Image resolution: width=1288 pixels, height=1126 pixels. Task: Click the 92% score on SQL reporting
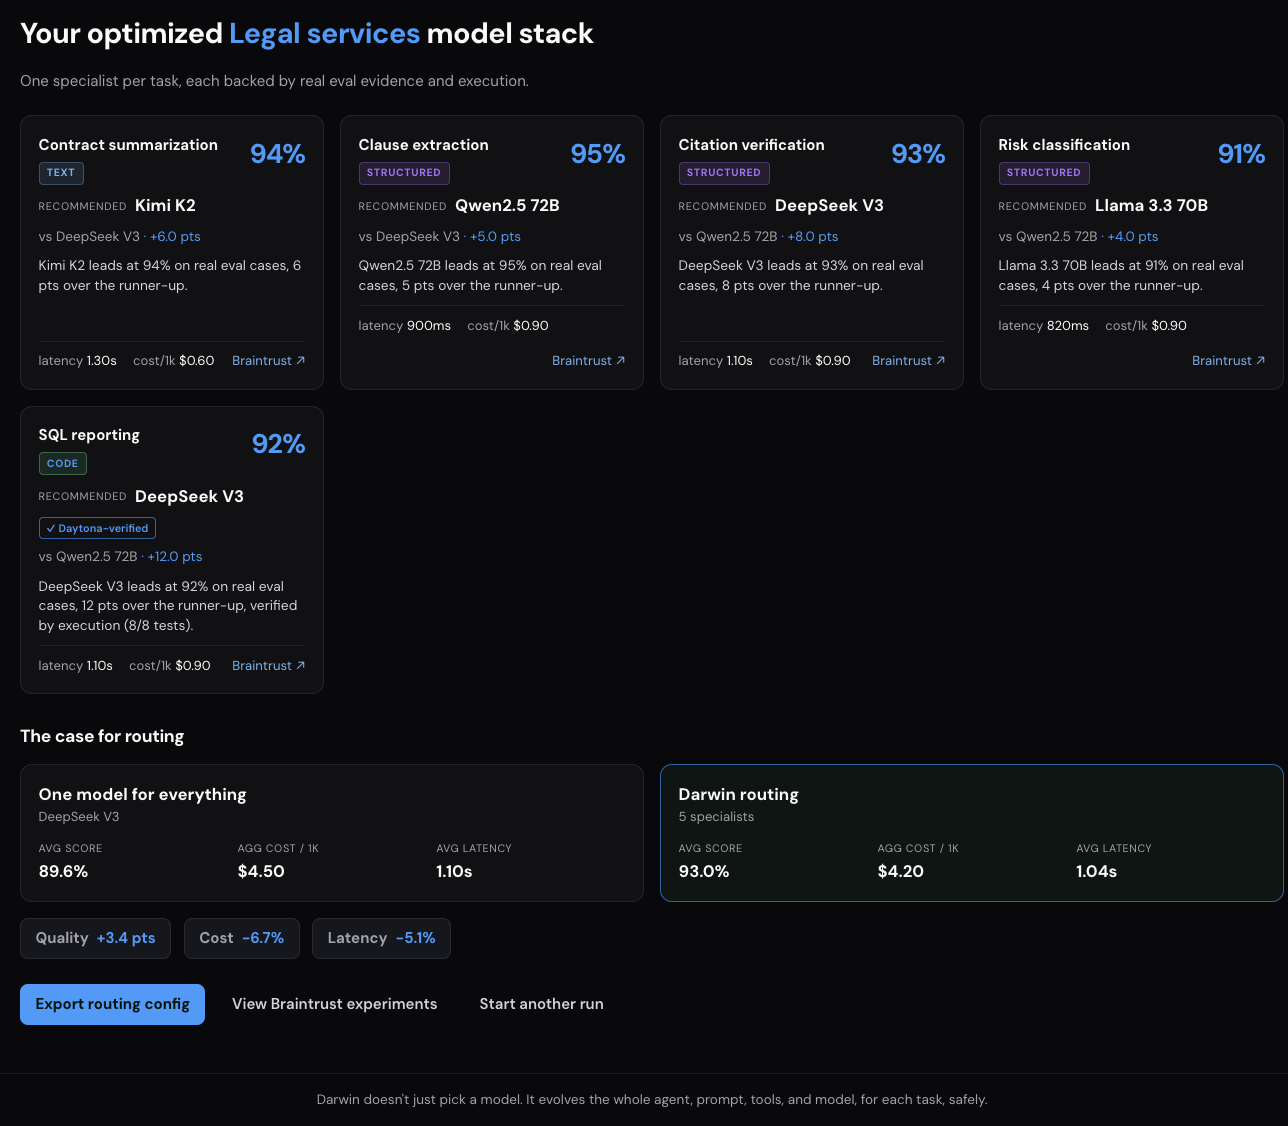click(279, 444)
